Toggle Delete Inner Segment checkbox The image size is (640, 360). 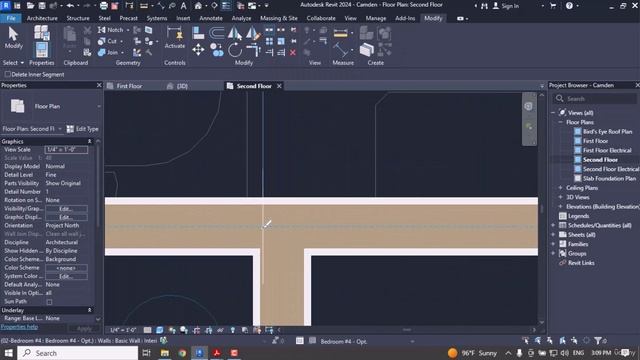pyautogui.click(x=7, y=74)
